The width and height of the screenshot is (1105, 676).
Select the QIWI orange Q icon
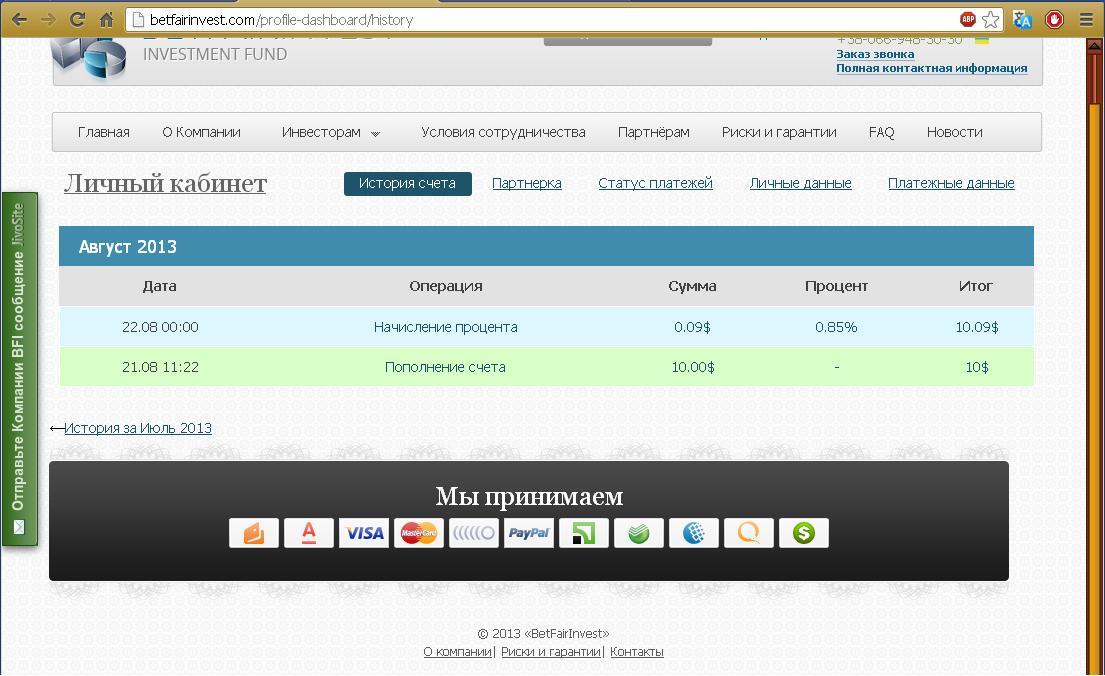(x=748, y=533)
